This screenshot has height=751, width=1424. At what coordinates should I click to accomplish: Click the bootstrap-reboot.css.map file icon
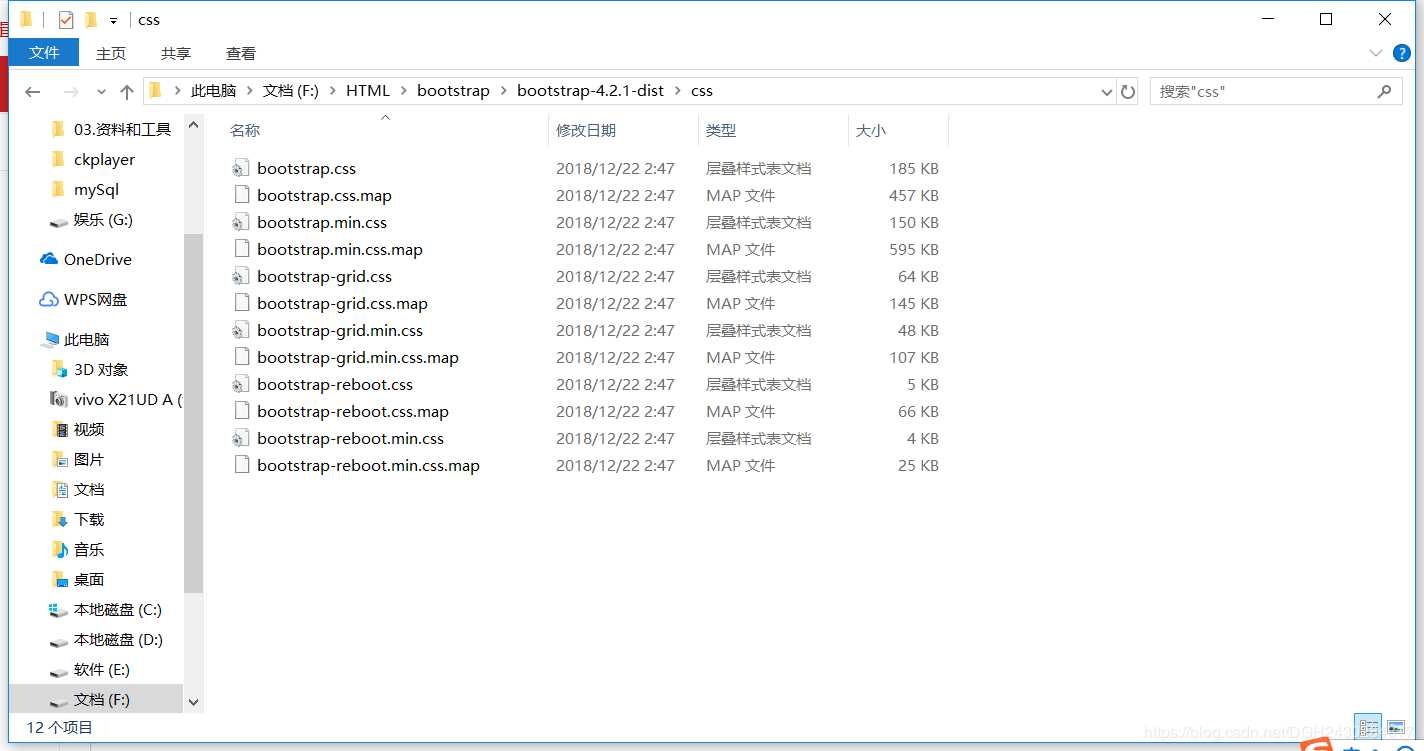pos(240,411)
